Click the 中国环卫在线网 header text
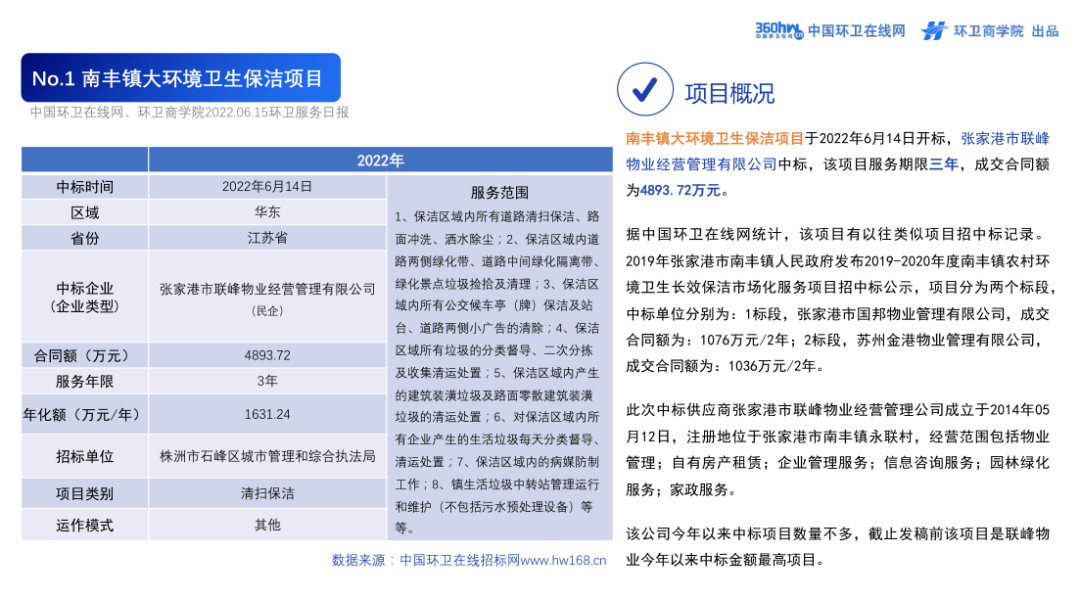The width and height of the screenshot is (1080, 599). point(856,31)
